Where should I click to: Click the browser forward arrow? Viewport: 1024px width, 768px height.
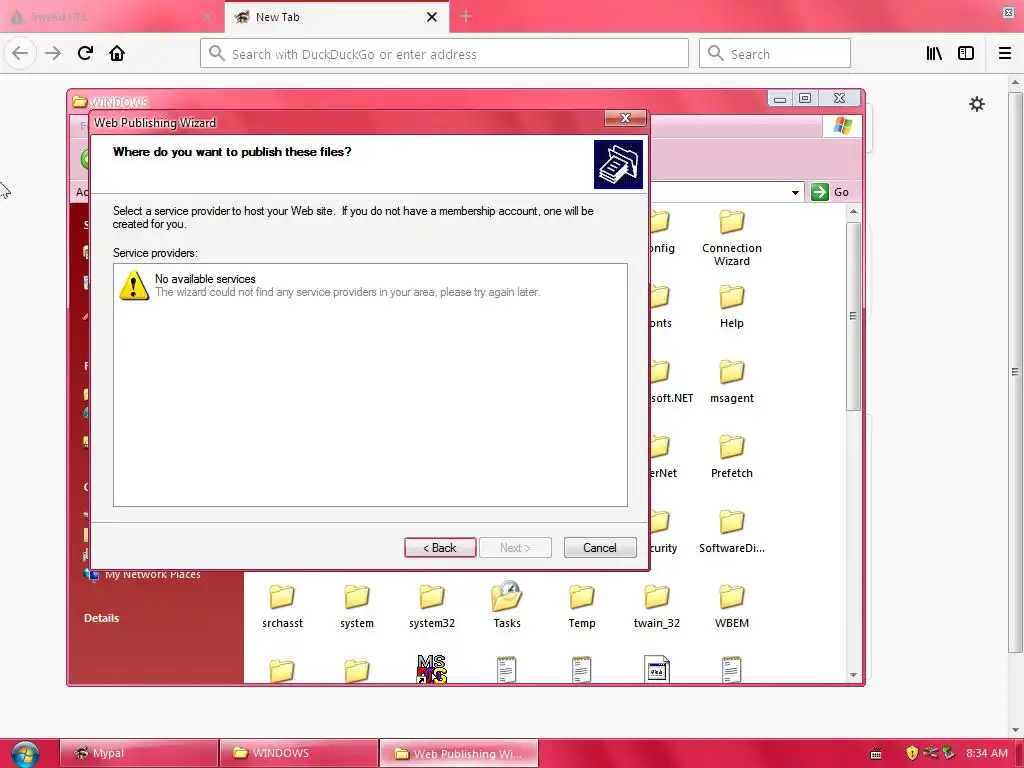click(53, 53)
